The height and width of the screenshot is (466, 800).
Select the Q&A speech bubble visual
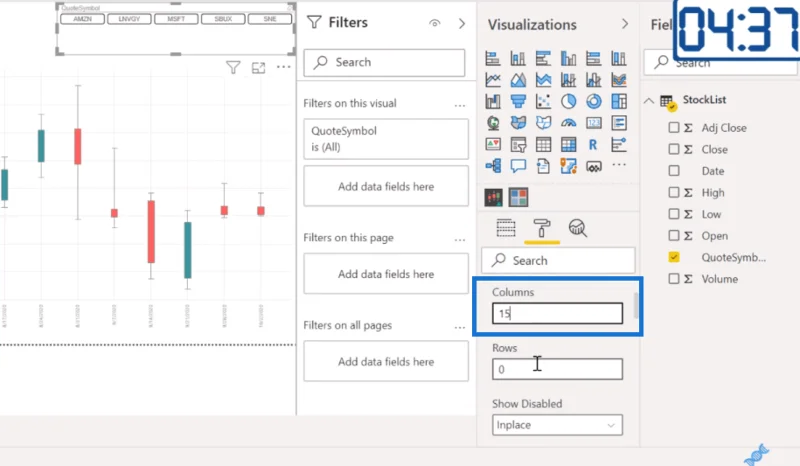pos(518,166)
